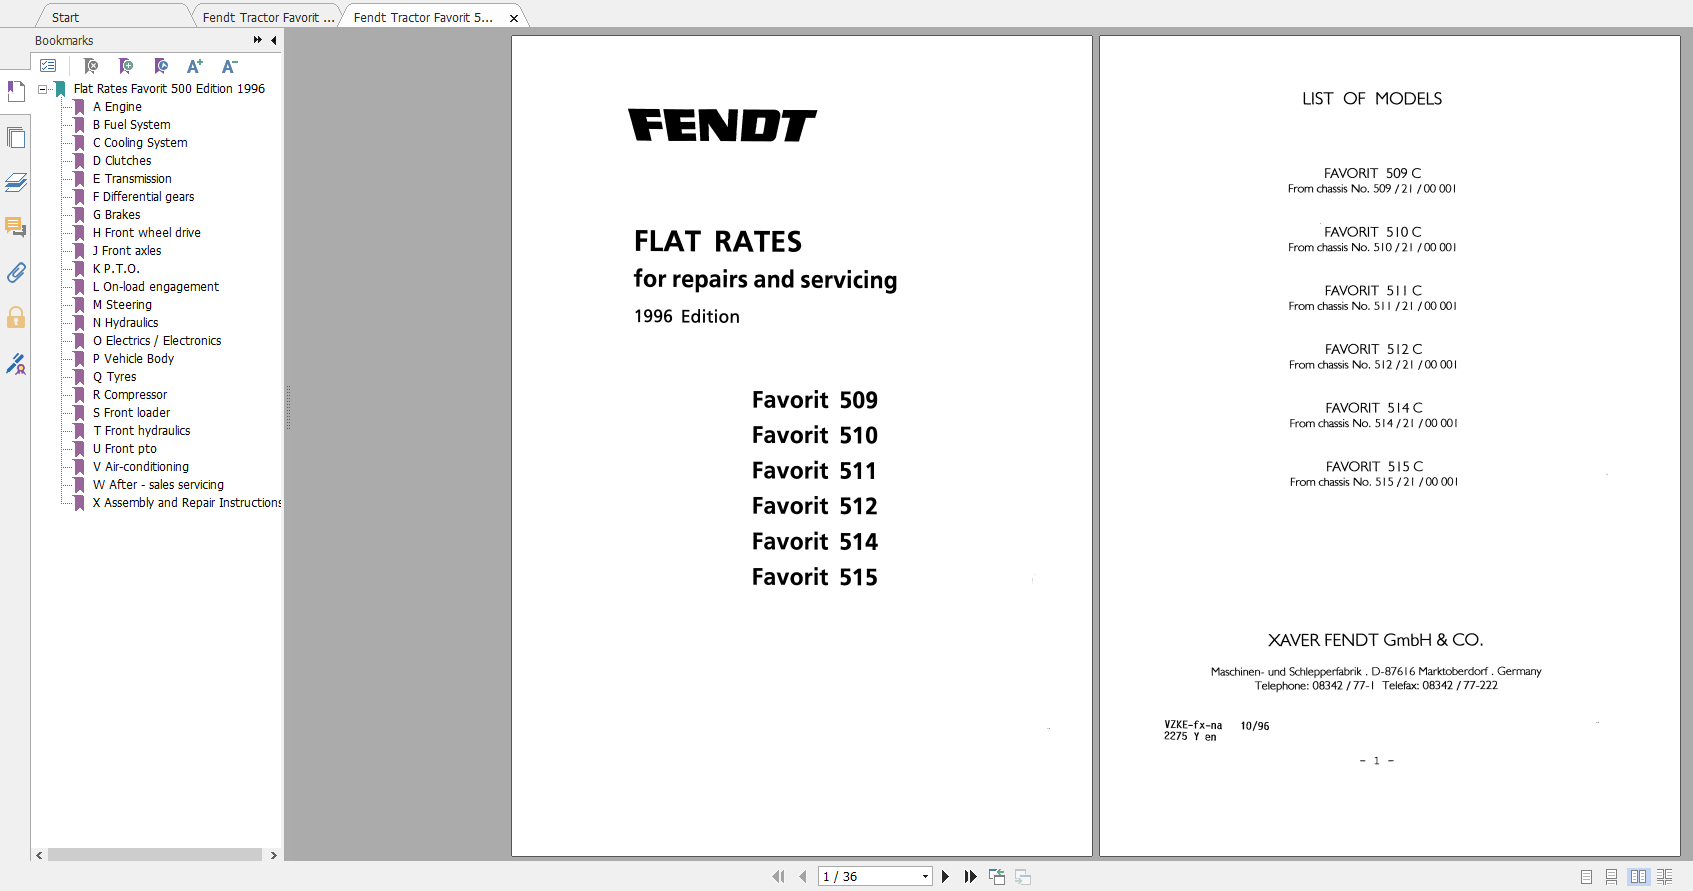
Task: Increase bookmark font size
Action: coord(195,66)
